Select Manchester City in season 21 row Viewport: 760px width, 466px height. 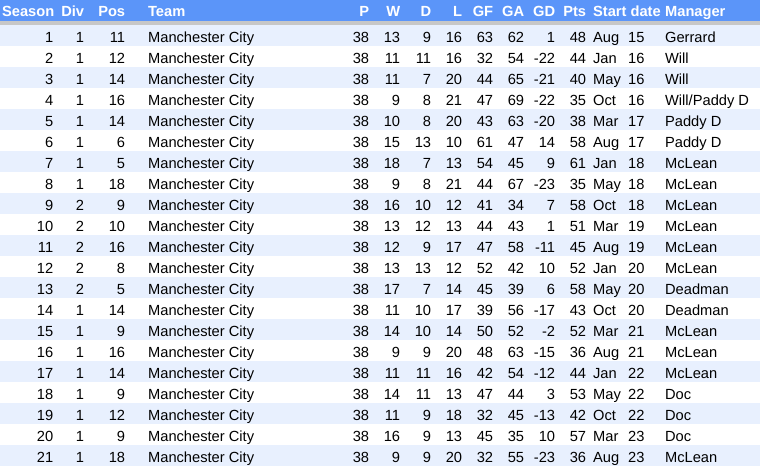click(200, 457)
